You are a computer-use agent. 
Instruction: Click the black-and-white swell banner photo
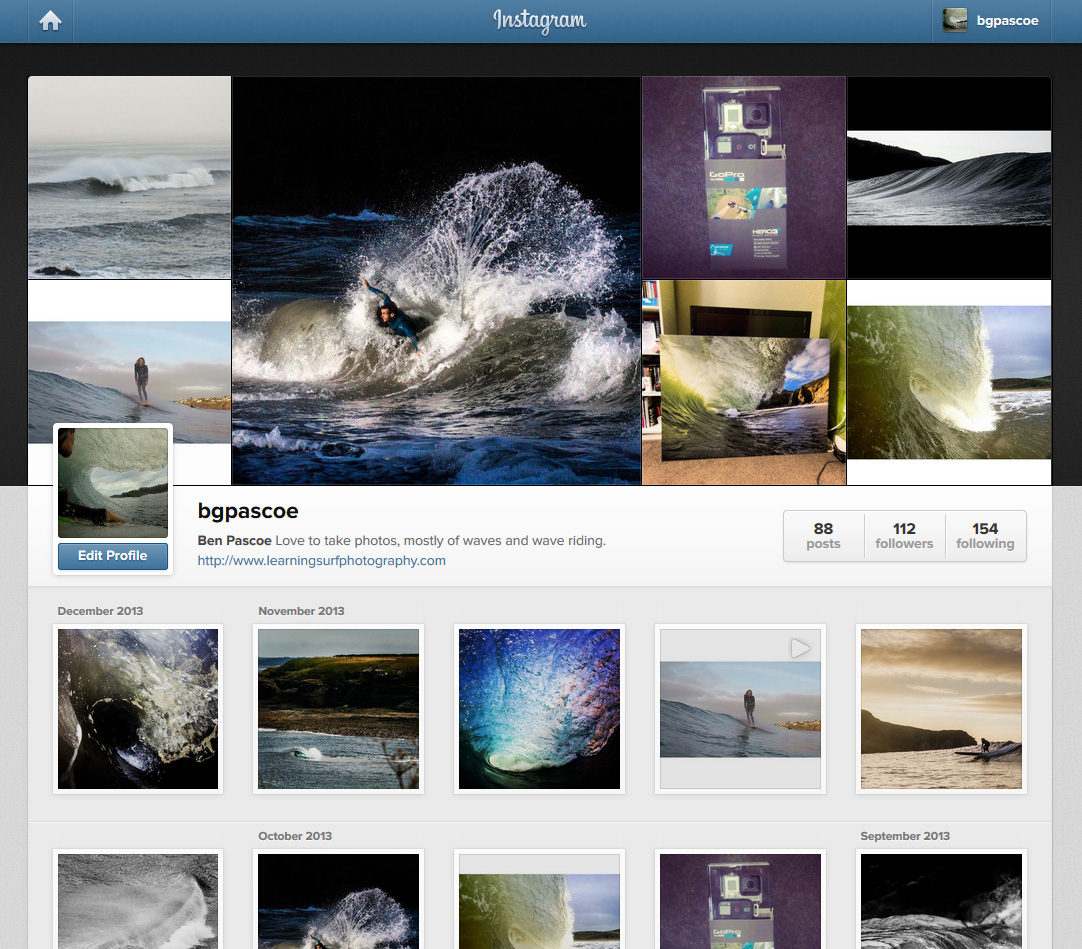point(949,177)
